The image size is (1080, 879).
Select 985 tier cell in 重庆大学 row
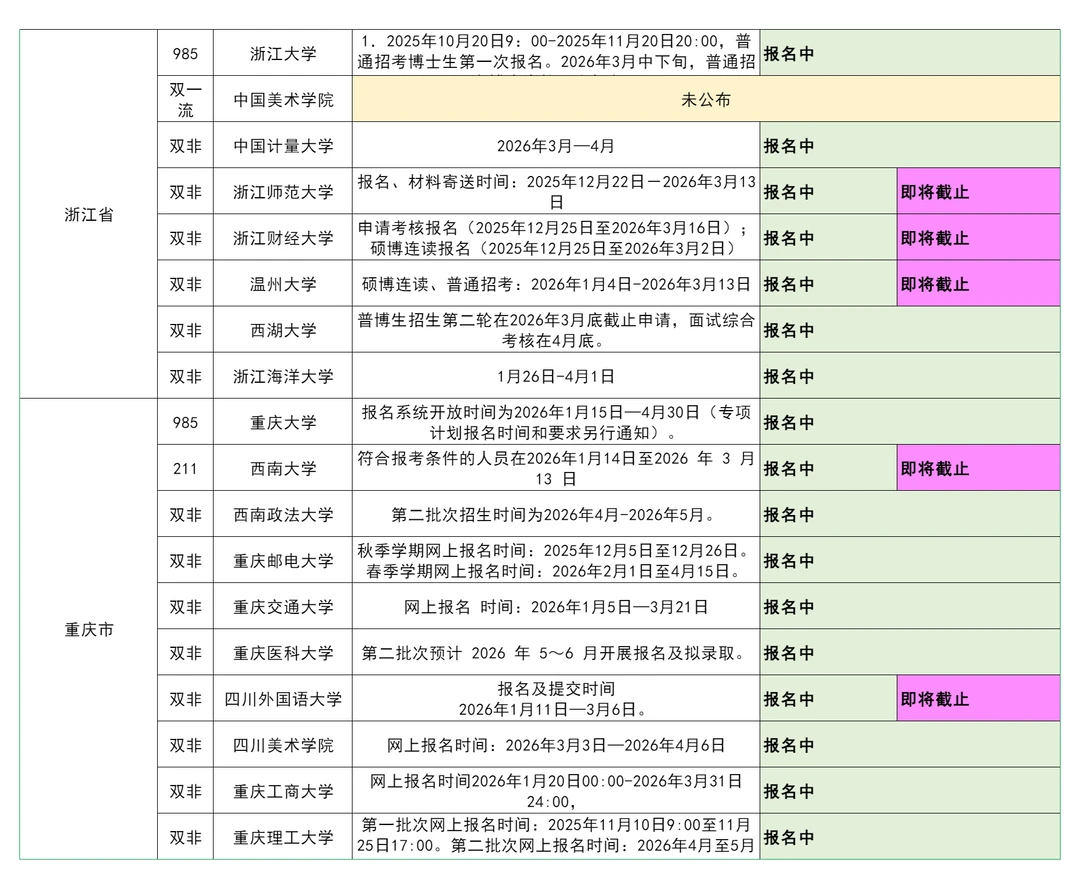[185, 422]
